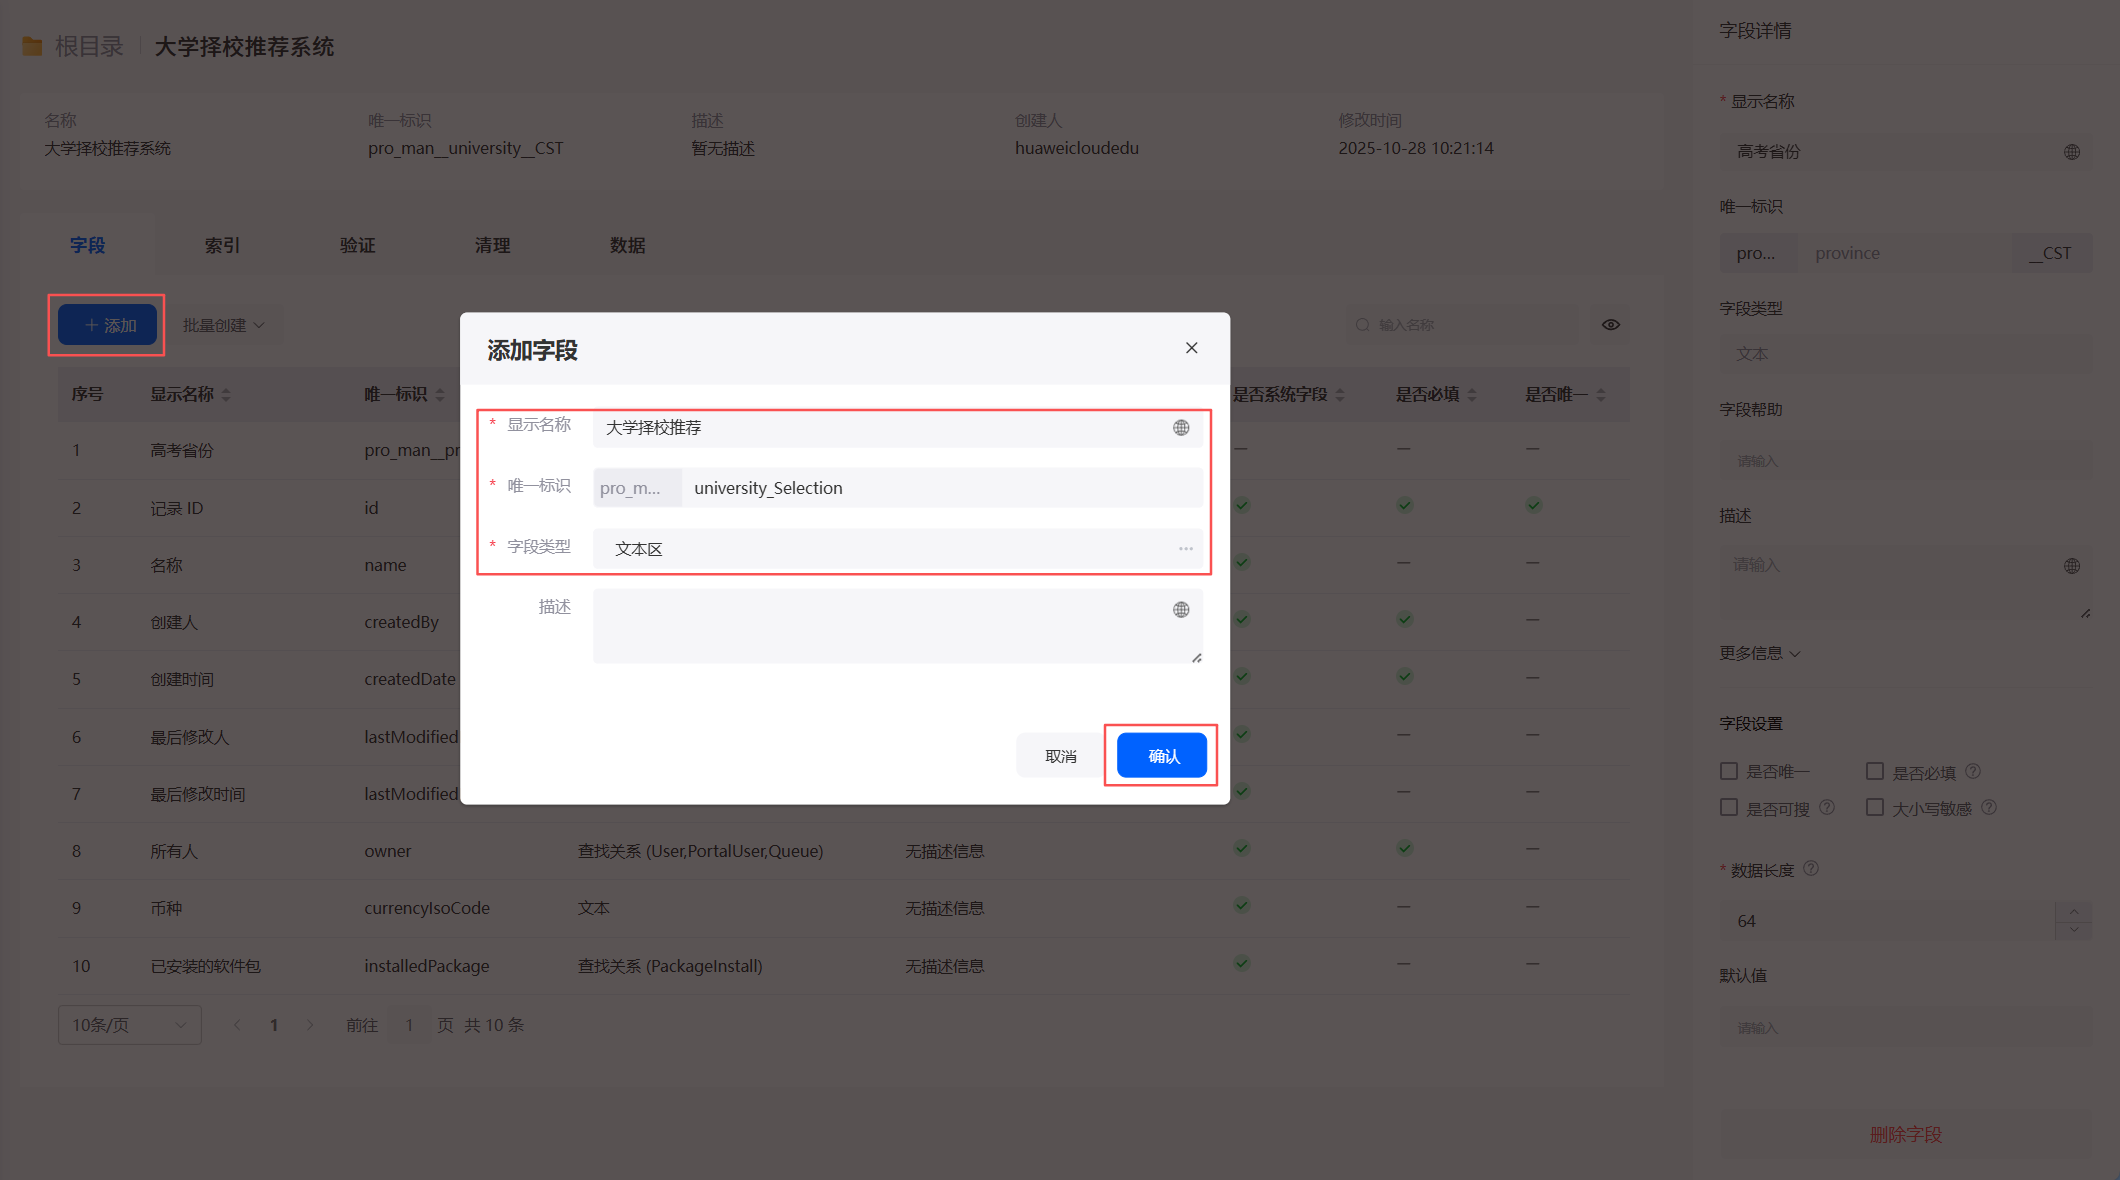The height and width of the screenshot is (1180, 2120).
Task: Click ellipsis icon in field type selector
Action: click(x=1185, y=549)
